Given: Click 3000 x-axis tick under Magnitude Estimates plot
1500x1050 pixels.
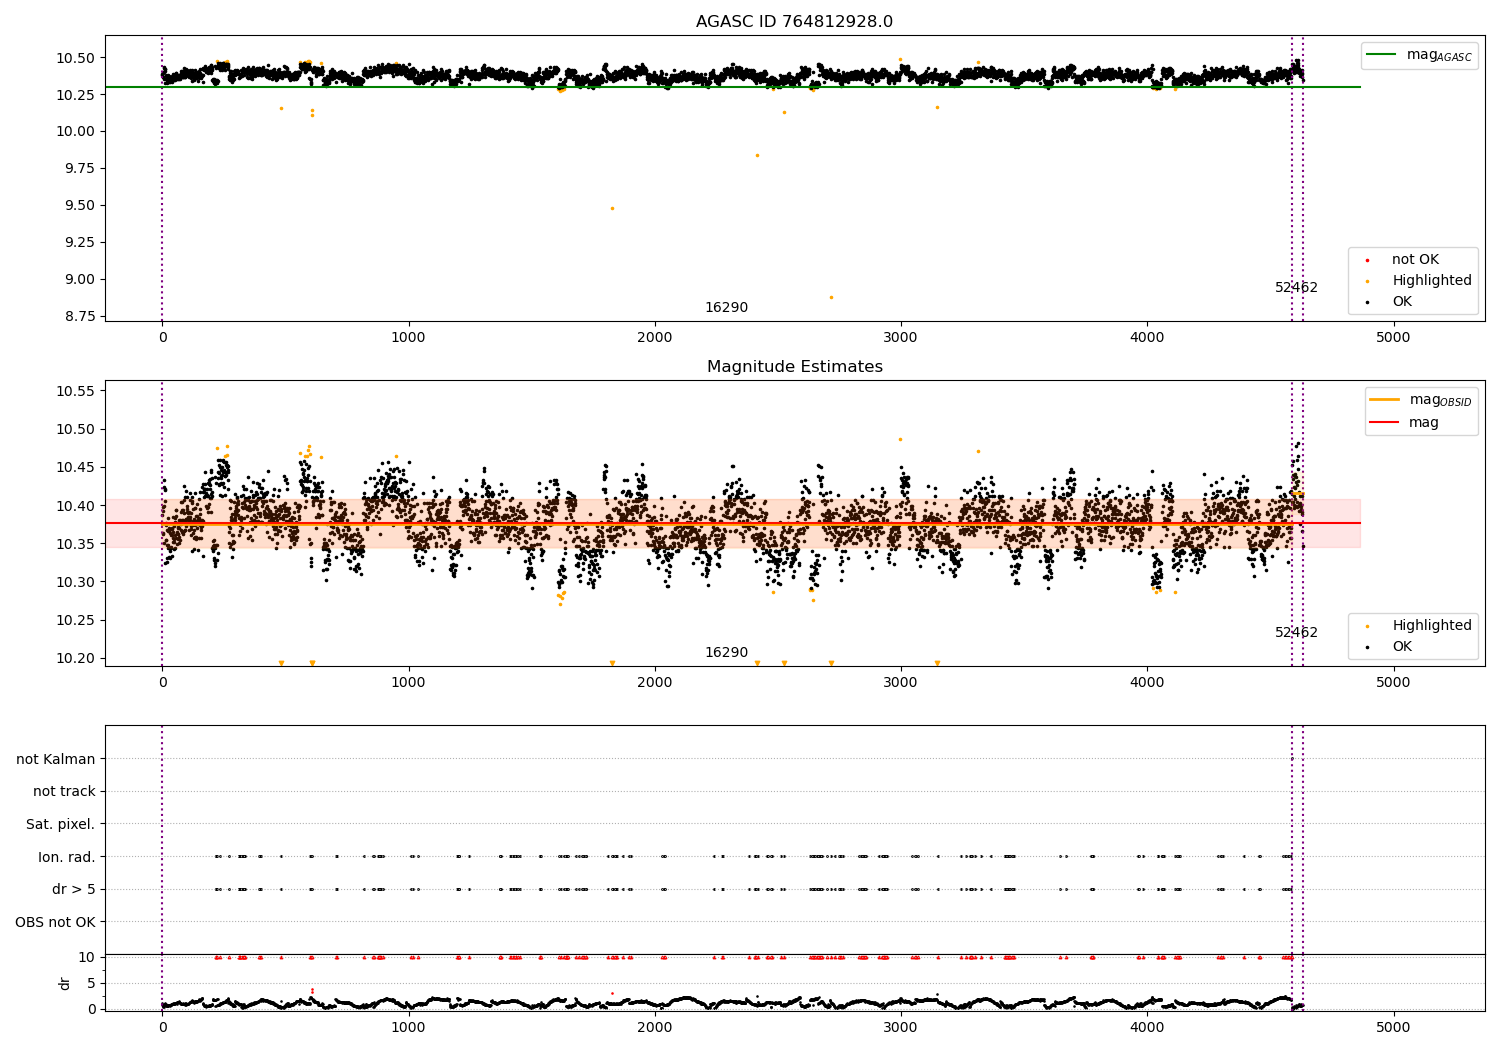Looking at the screenshot, I should (901, 683).
